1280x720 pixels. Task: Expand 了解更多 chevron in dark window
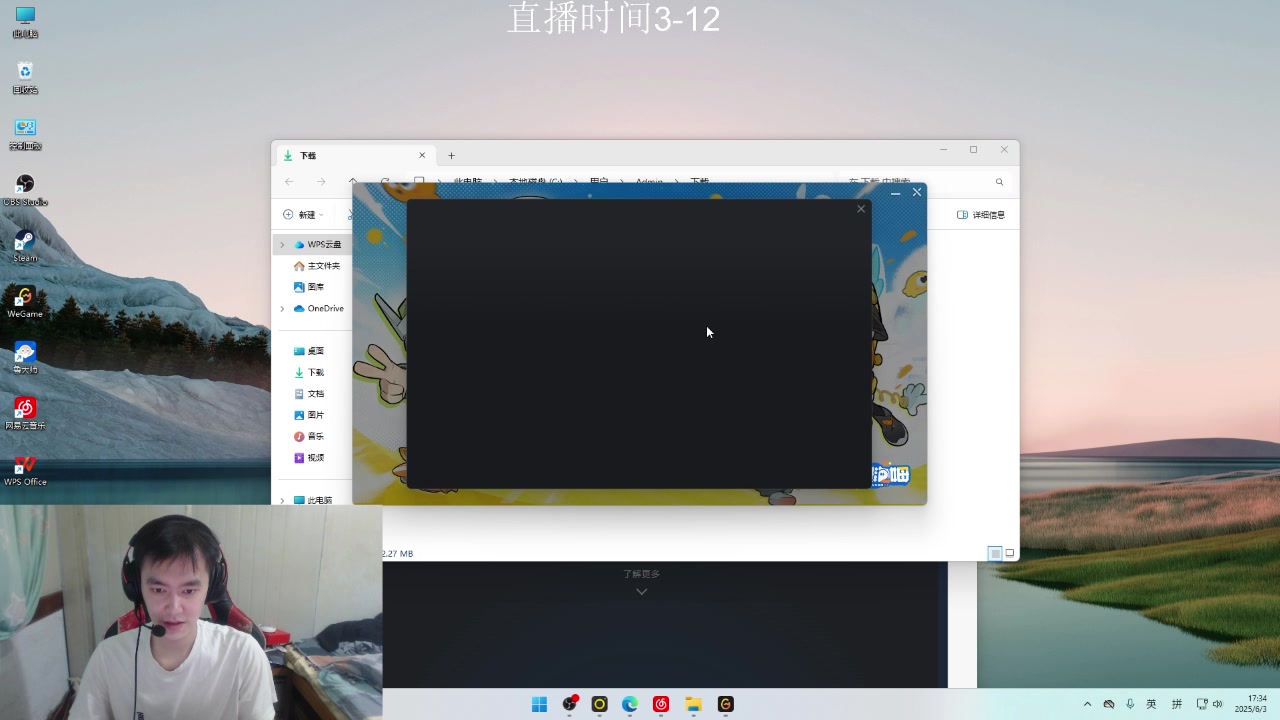pos(641,591)
